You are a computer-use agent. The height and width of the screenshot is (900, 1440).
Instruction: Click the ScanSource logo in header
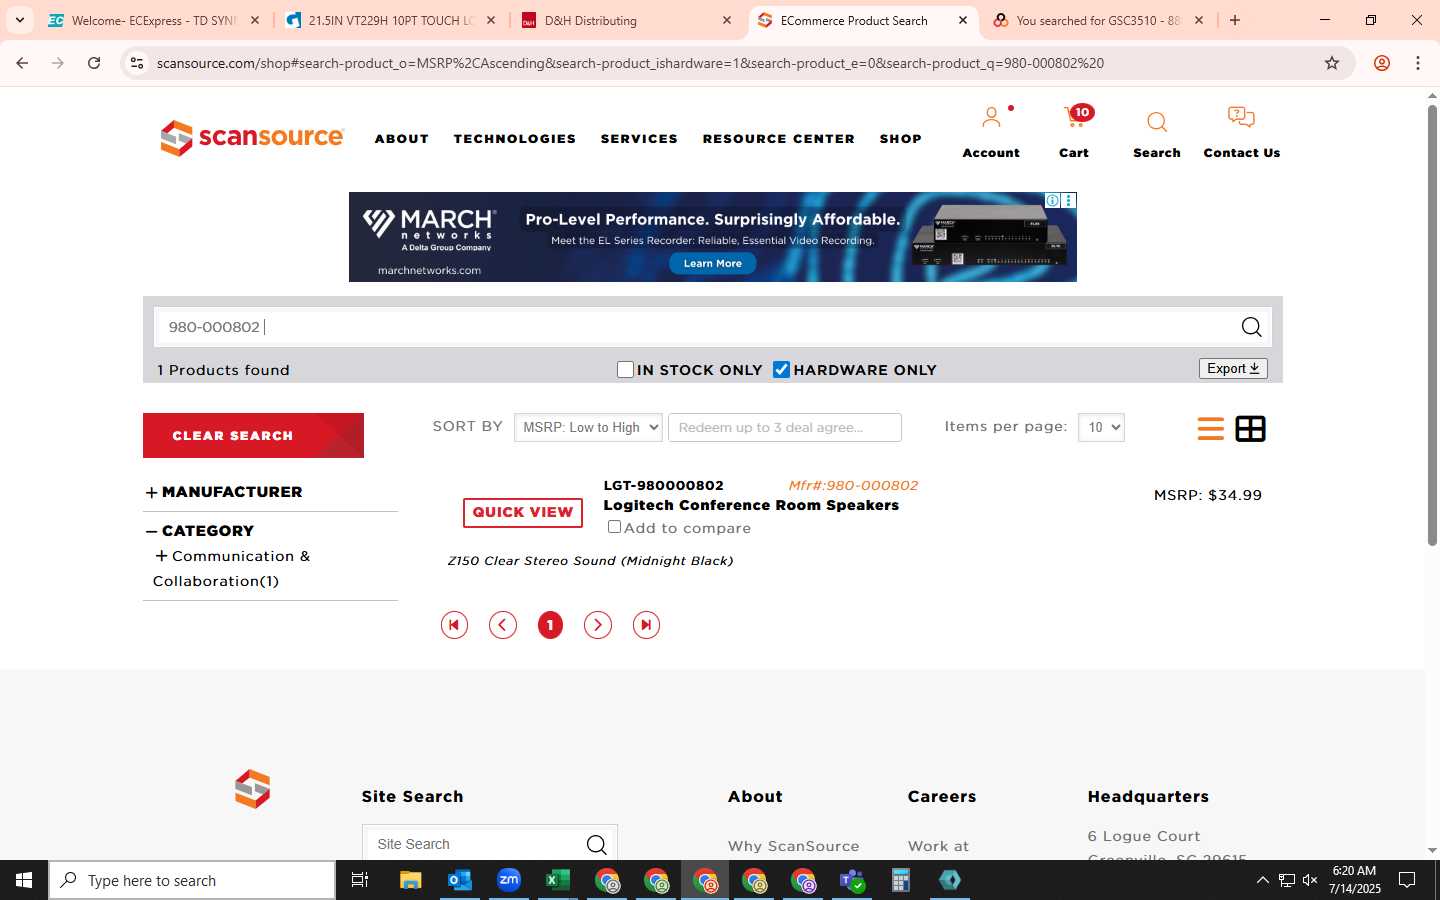[x=252, y=138]
